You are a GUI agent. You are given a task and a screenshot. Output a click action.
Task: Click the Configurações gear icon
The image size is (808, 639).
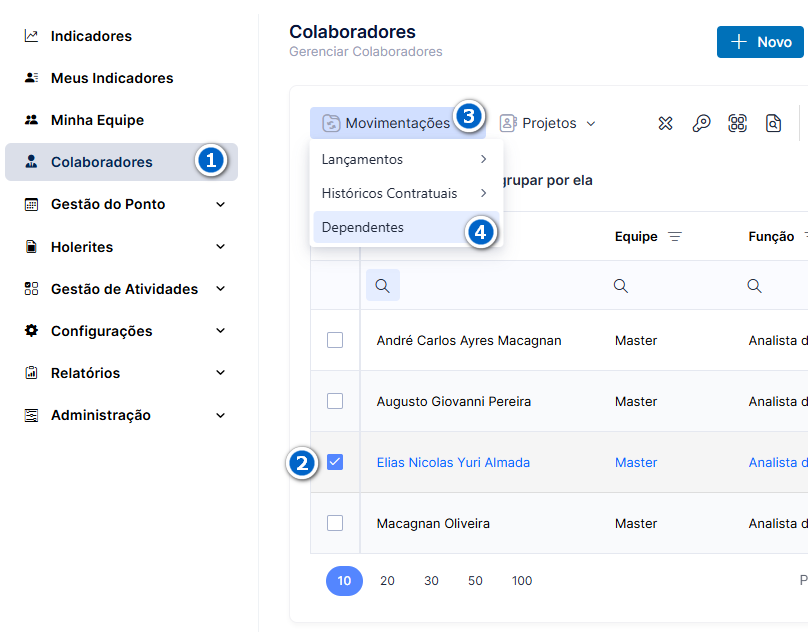point(31,330)
